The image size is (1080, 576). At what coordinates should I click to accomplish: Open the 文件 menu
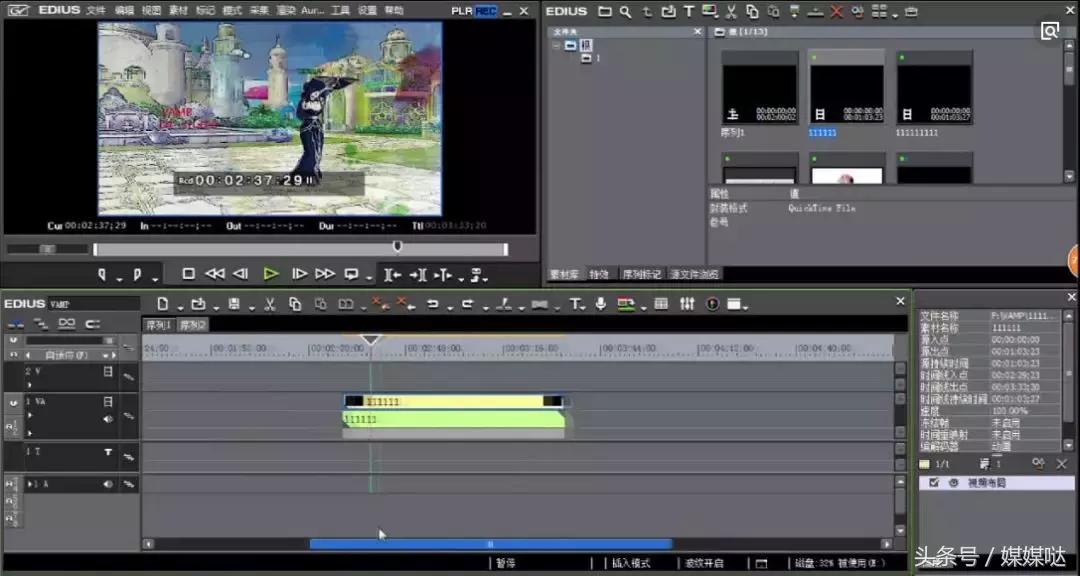click(95, 10)
